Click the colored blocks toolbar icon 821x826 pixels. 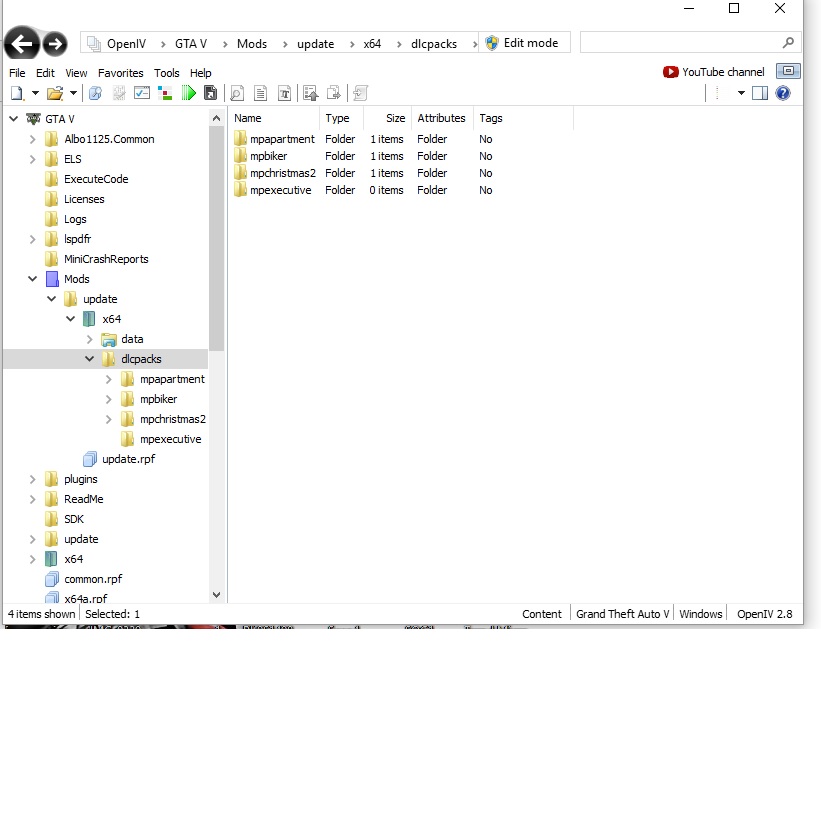[x=165, y=93]
